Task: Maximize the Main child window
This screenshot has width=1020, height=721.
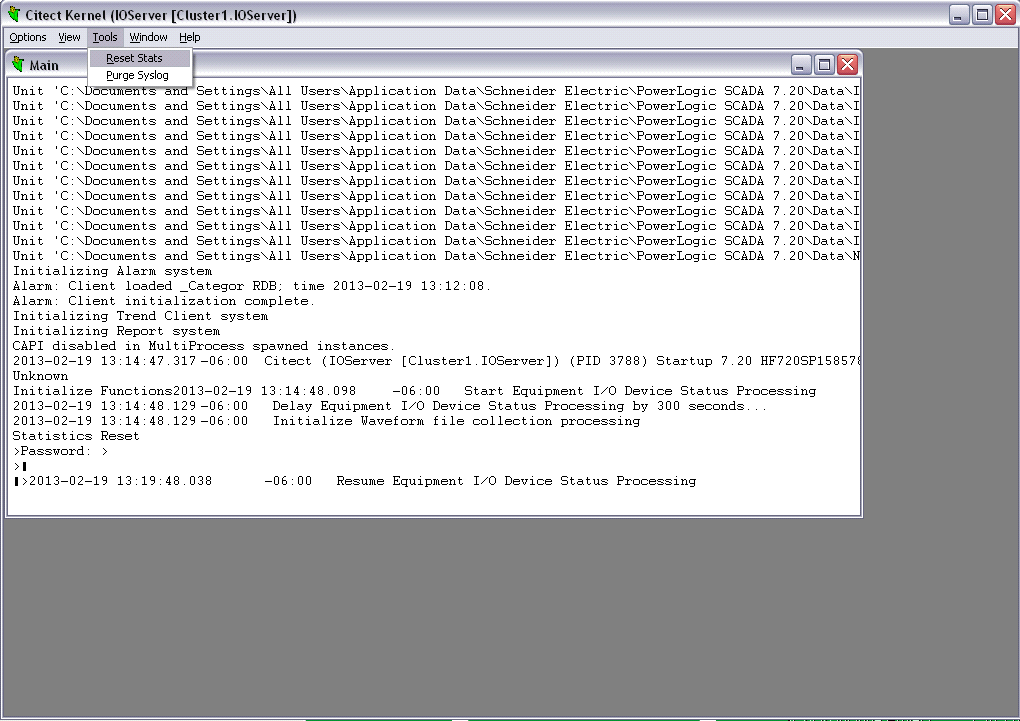Action: pos(824,64)
